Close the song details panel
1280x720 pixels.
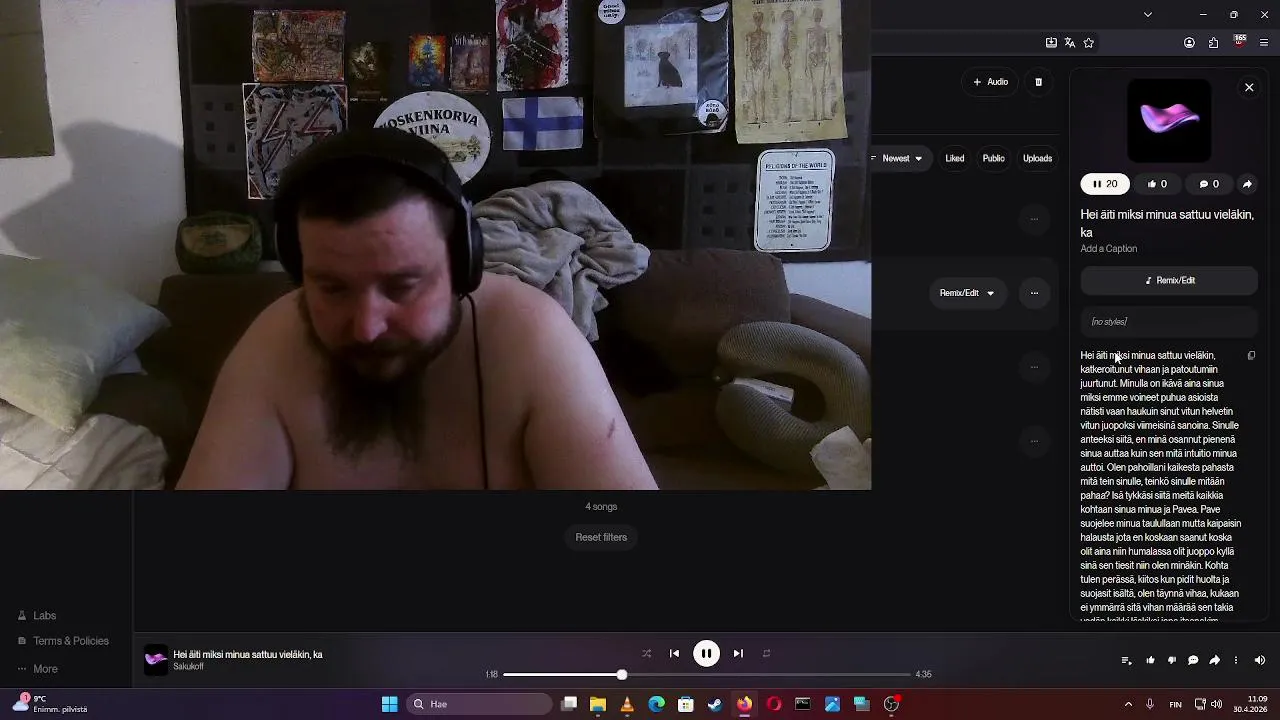click(x=1249, y=88)
